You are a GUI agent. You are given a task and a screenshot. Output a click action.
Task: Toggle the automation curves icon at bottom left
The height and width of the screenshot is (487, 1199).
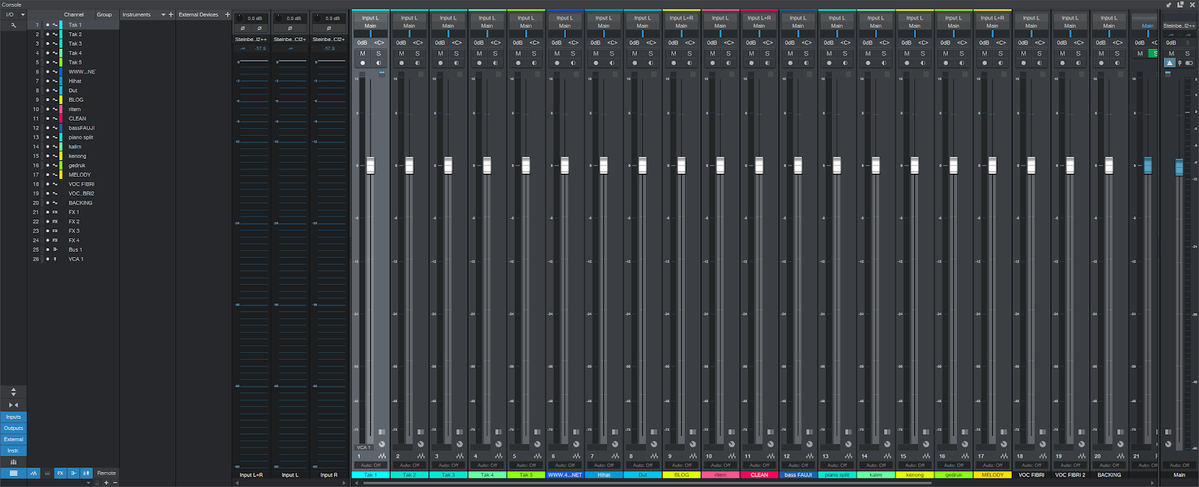click(34, 473)
